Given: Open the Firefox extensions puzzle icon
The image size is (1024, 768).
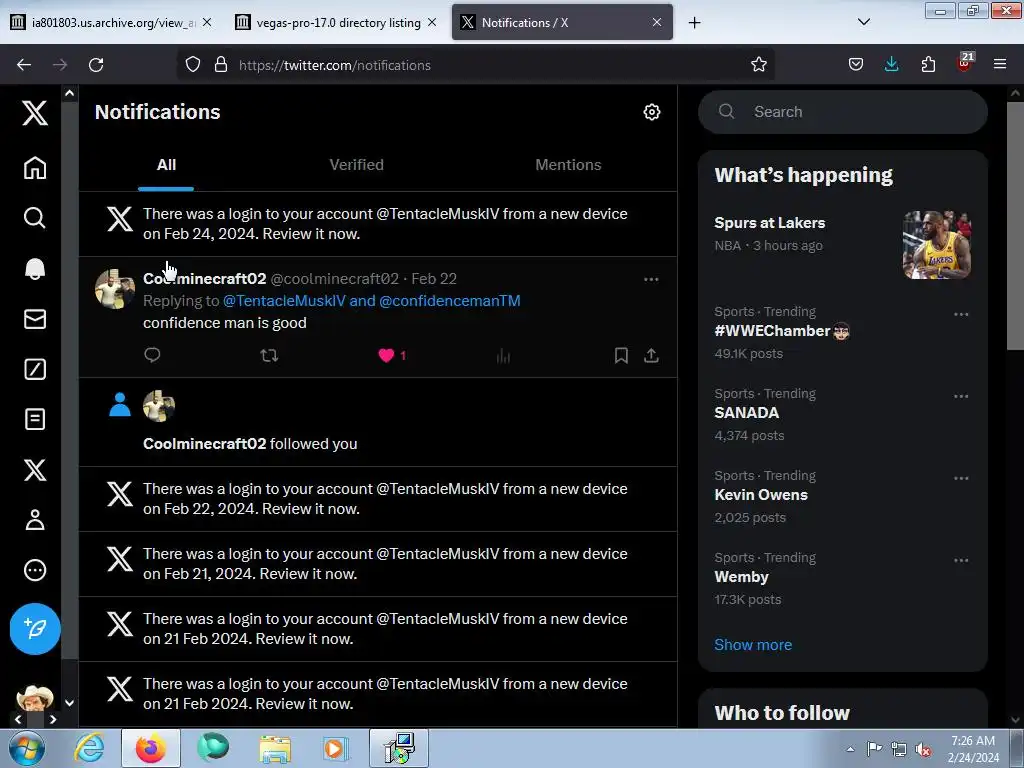Looking at the screenshot, I should [928, 65].
